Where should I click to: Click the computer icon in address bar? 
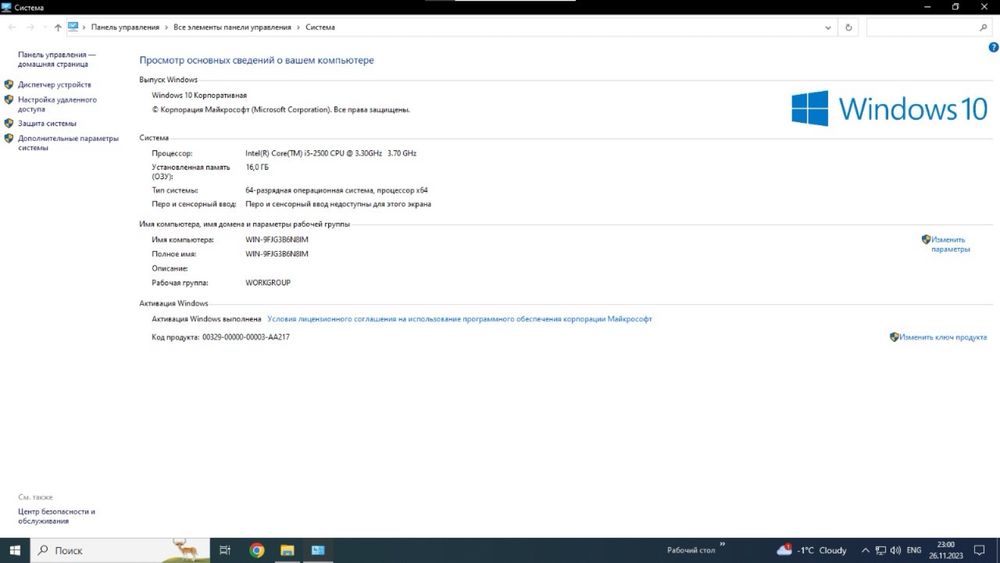coord(73,27)
